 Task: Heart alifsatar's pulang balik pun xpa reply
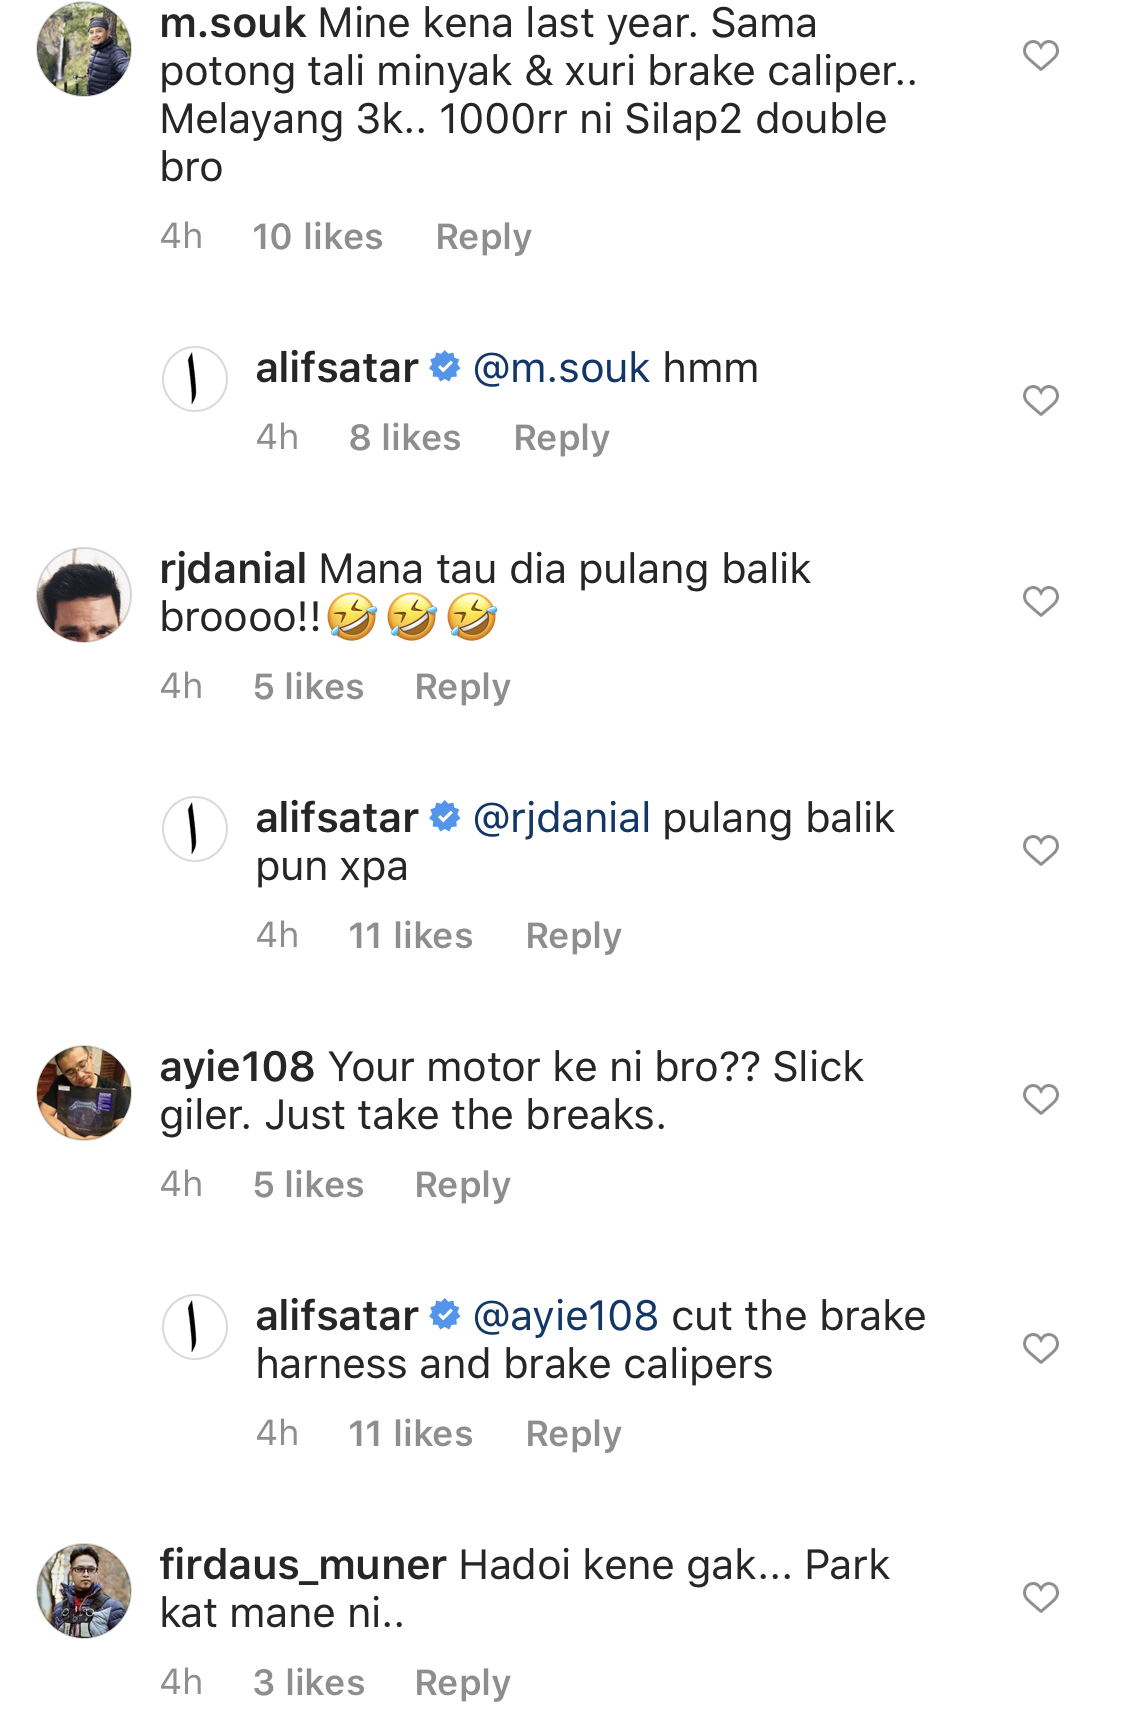[x=1040, y=850]
